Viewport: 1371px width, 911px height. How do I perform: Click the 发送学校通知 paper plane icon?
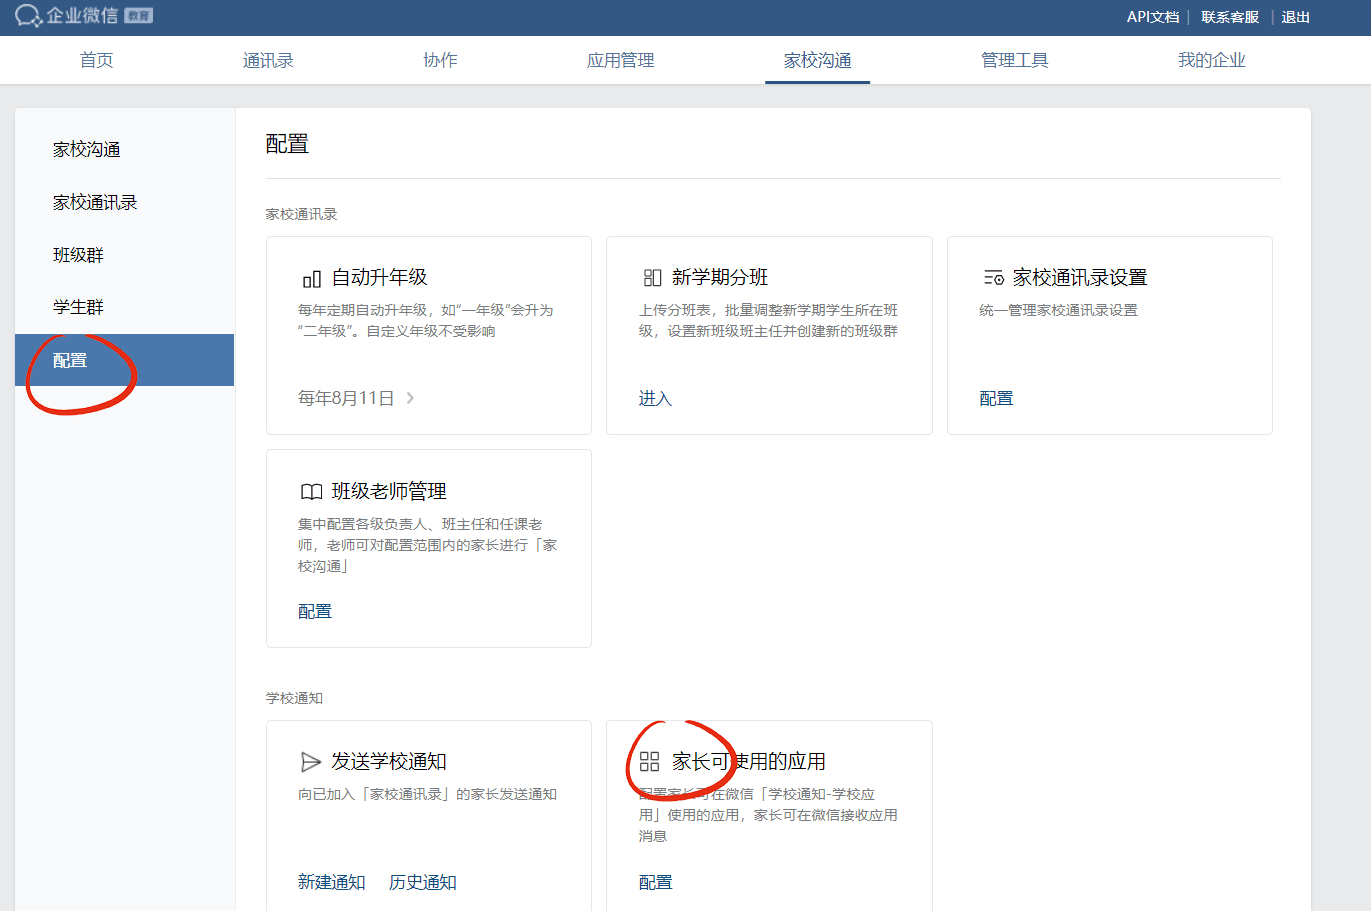(x=311, y=762)
